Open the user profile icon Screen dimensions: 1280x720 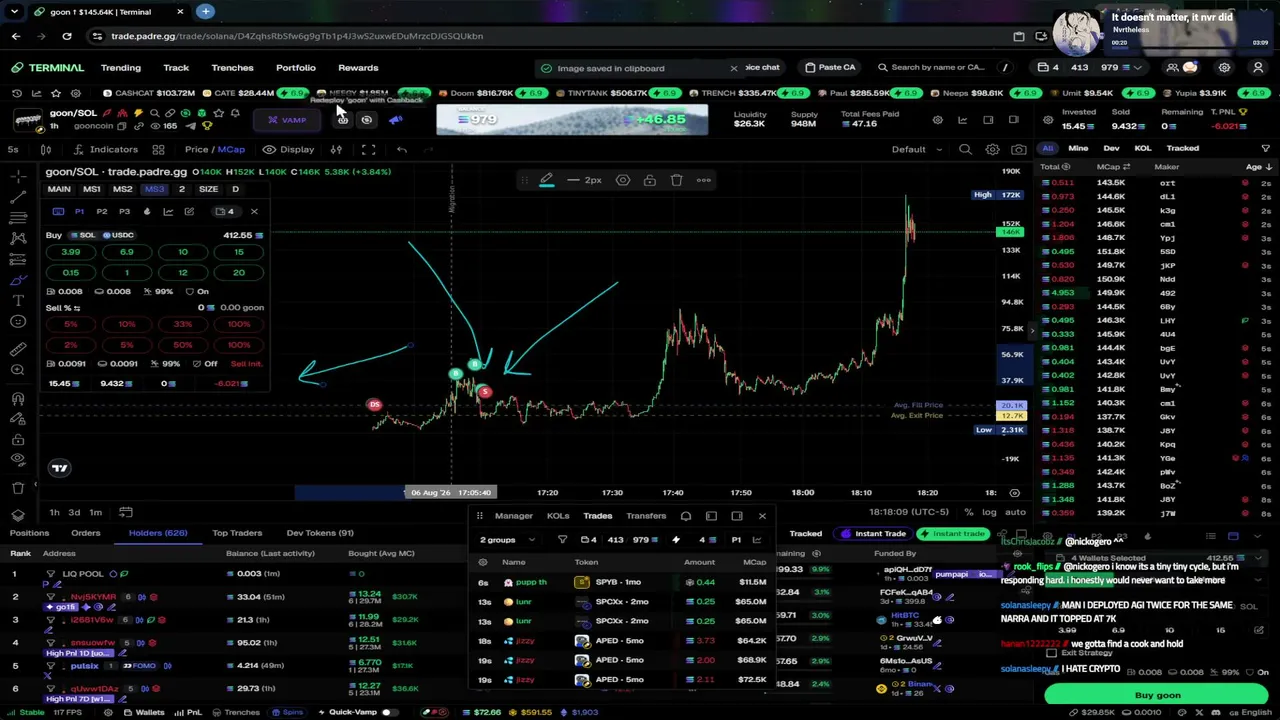click(x=1258, y=68)
